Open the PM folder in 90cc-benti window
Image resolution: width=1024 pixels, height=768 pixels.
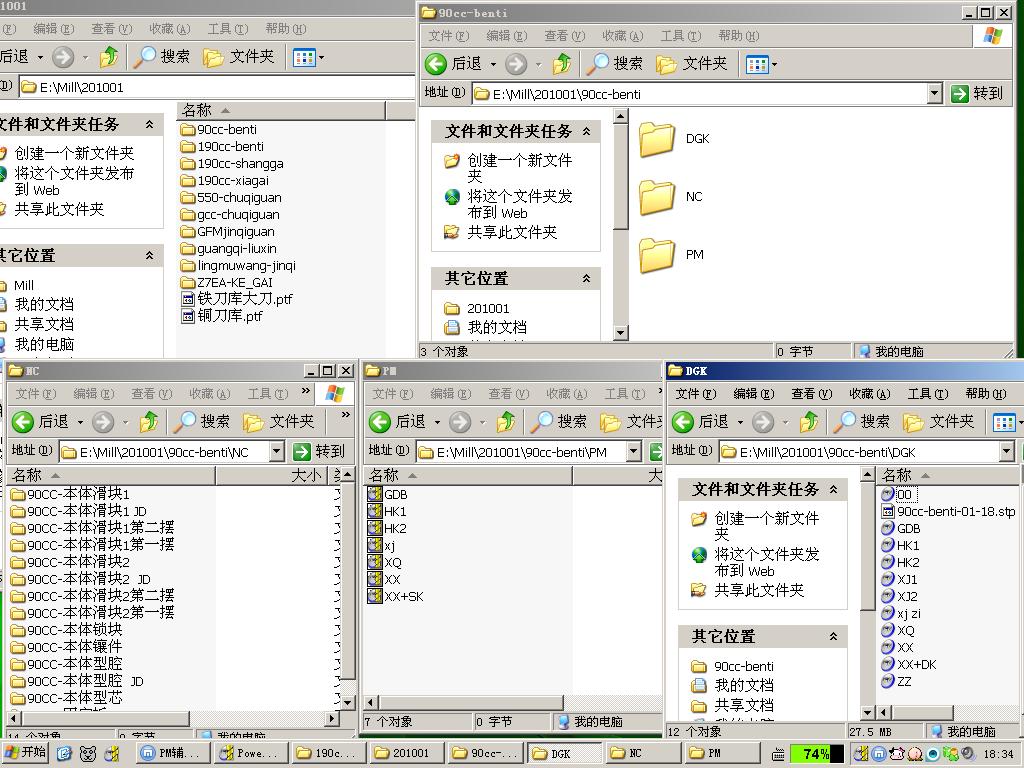pyautogui.click(x=671, y=255)
